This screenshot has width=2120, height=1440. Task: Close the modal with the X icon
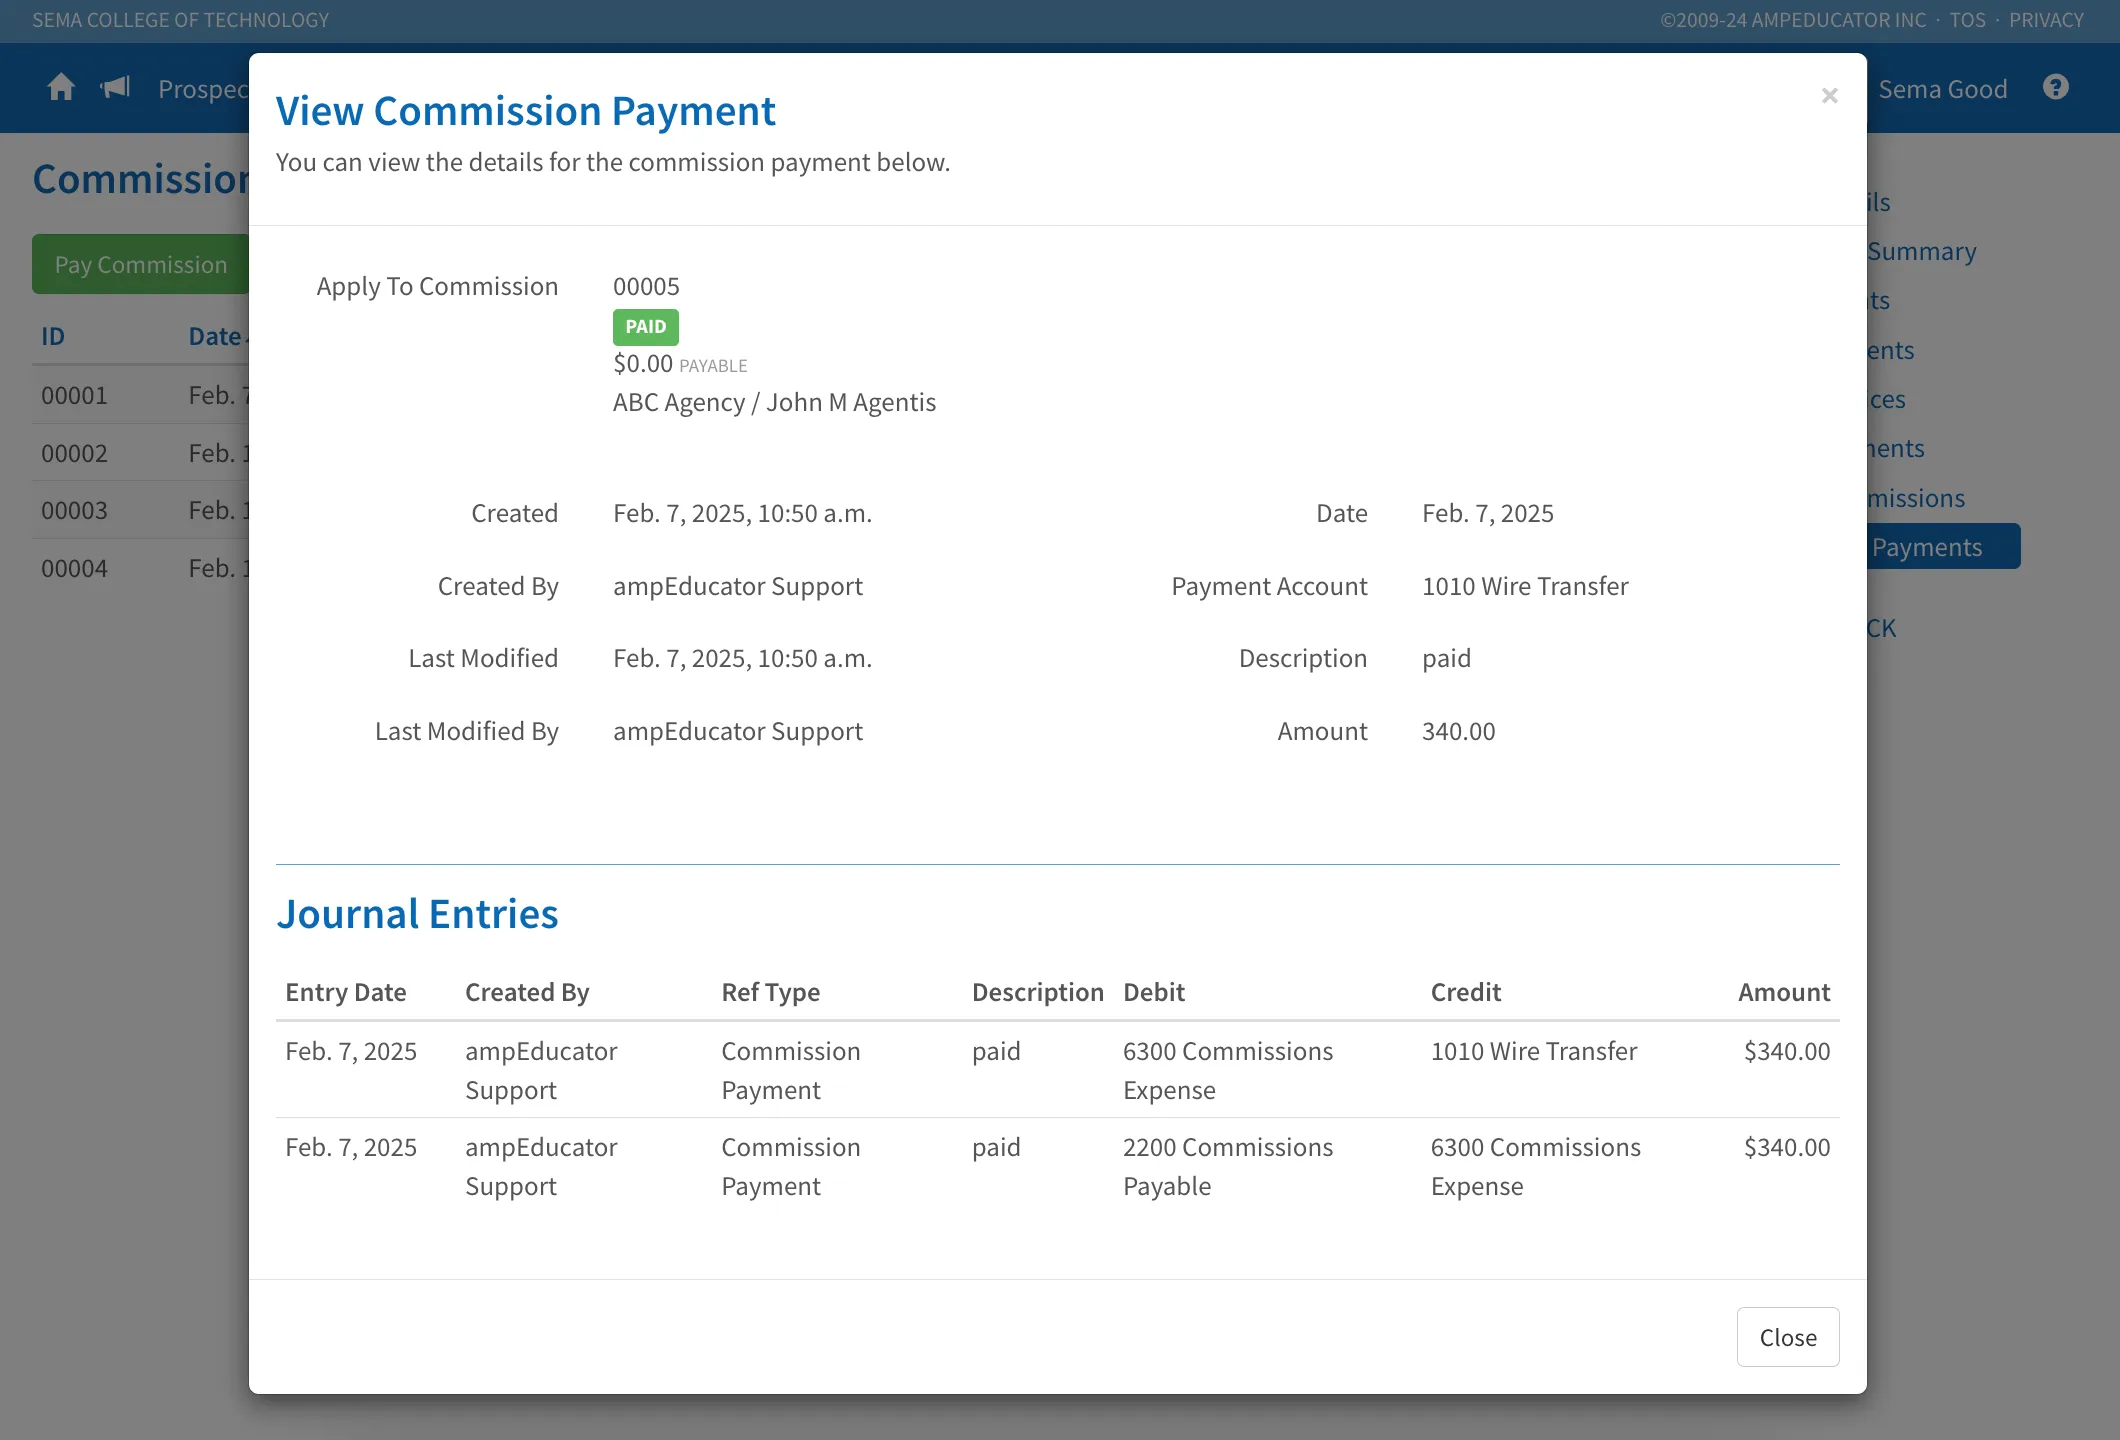pyautogui.click(x=1829, y=96)
